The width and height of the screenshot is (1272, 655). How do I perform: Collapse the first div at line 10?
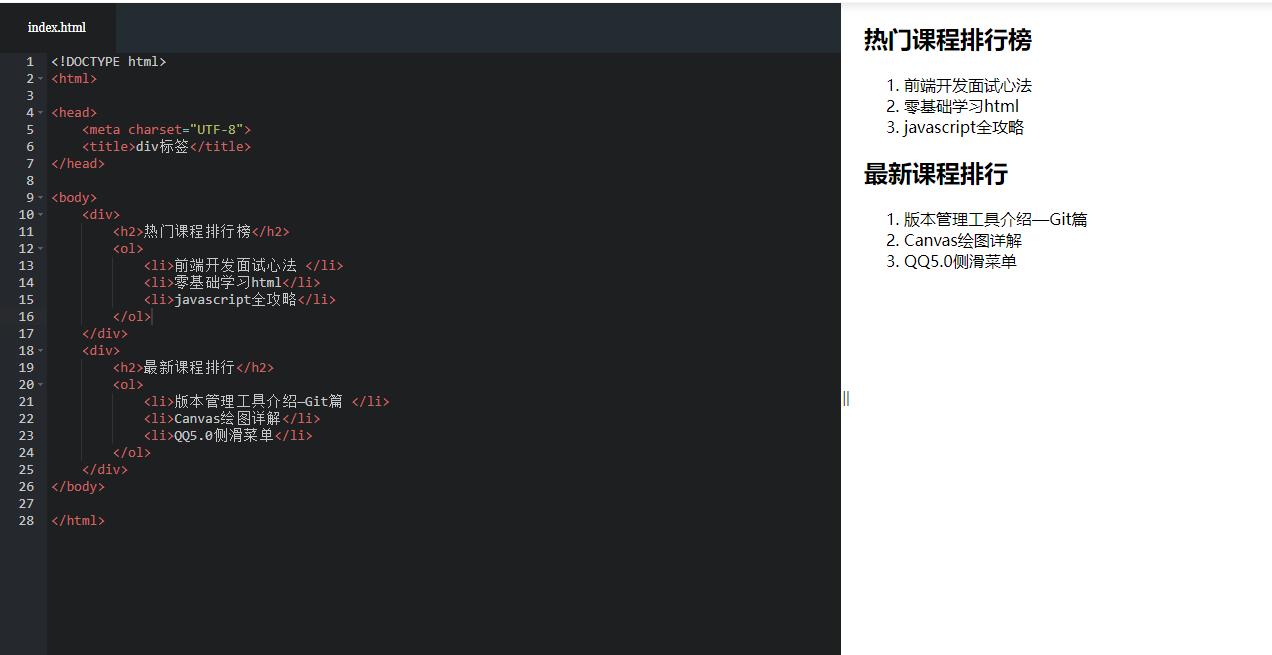coord(41,214)
